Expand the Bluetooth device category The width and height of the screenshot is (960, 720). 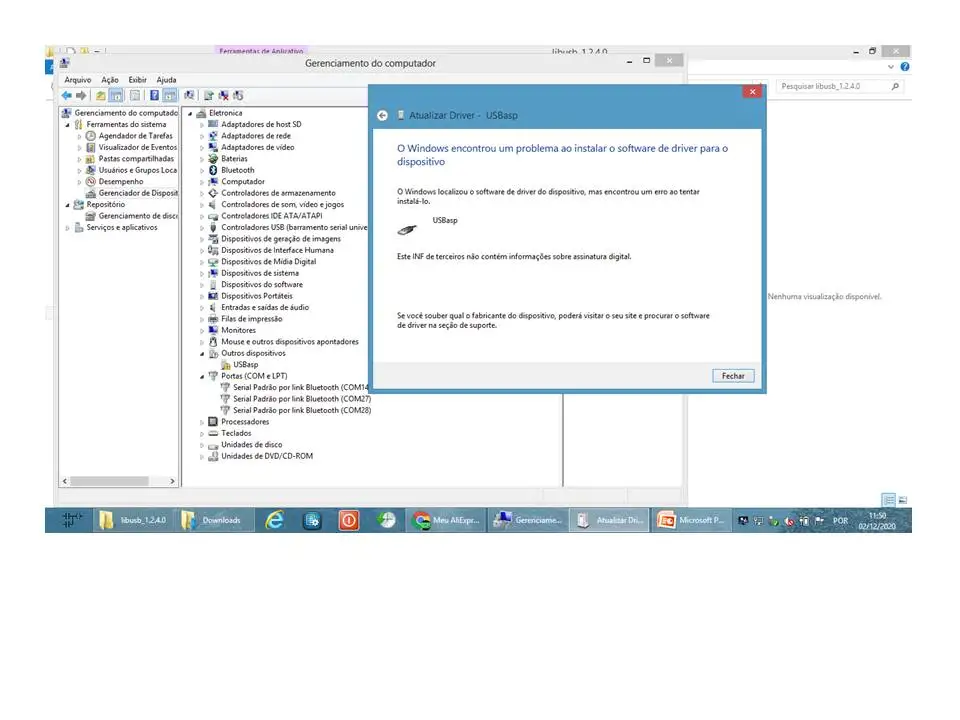click(x=202, y=170)
